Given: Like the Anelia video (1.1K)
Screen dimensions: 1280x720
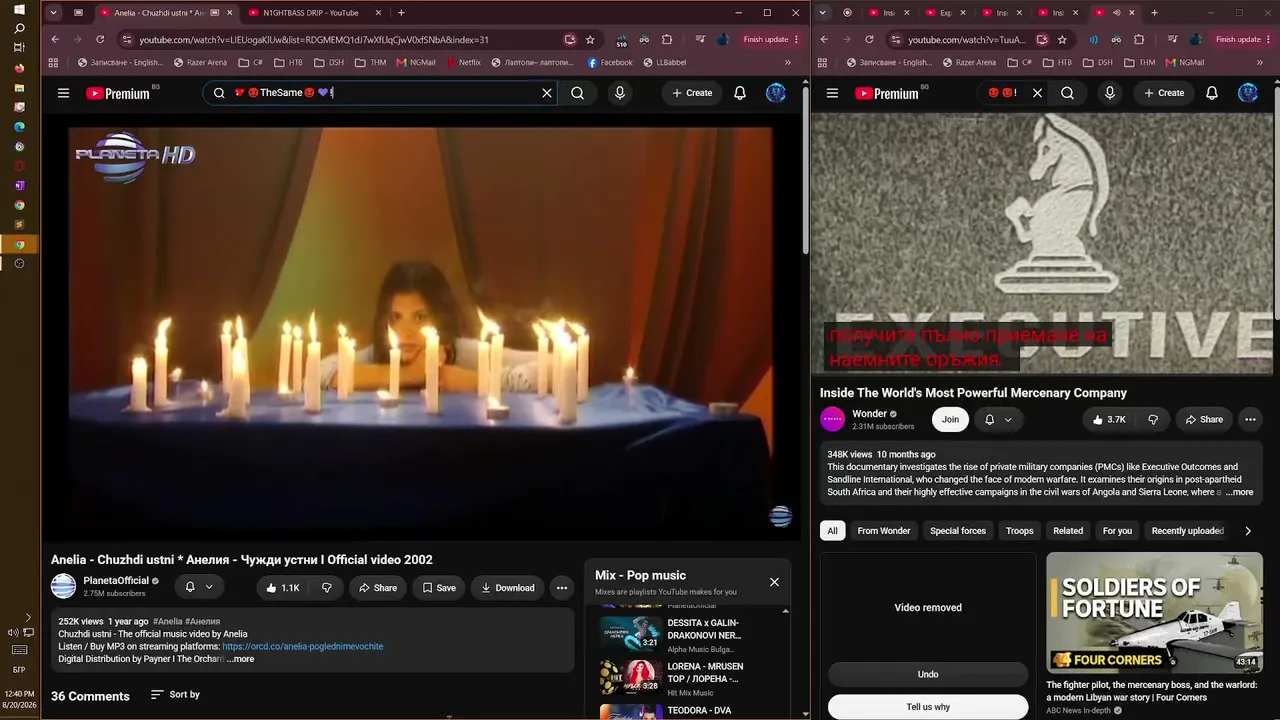Looking at the screenshot, I should point(283,588).
